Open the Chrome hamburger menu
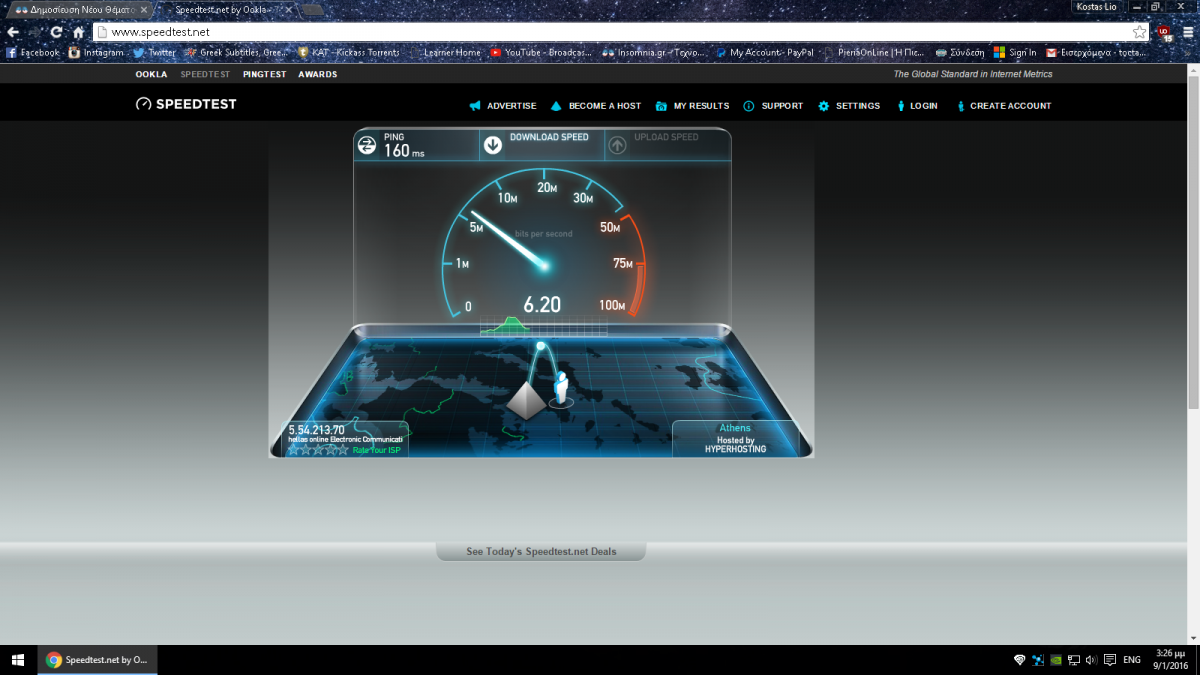This screenshot has height=675, width=1200. point(1187,32)
